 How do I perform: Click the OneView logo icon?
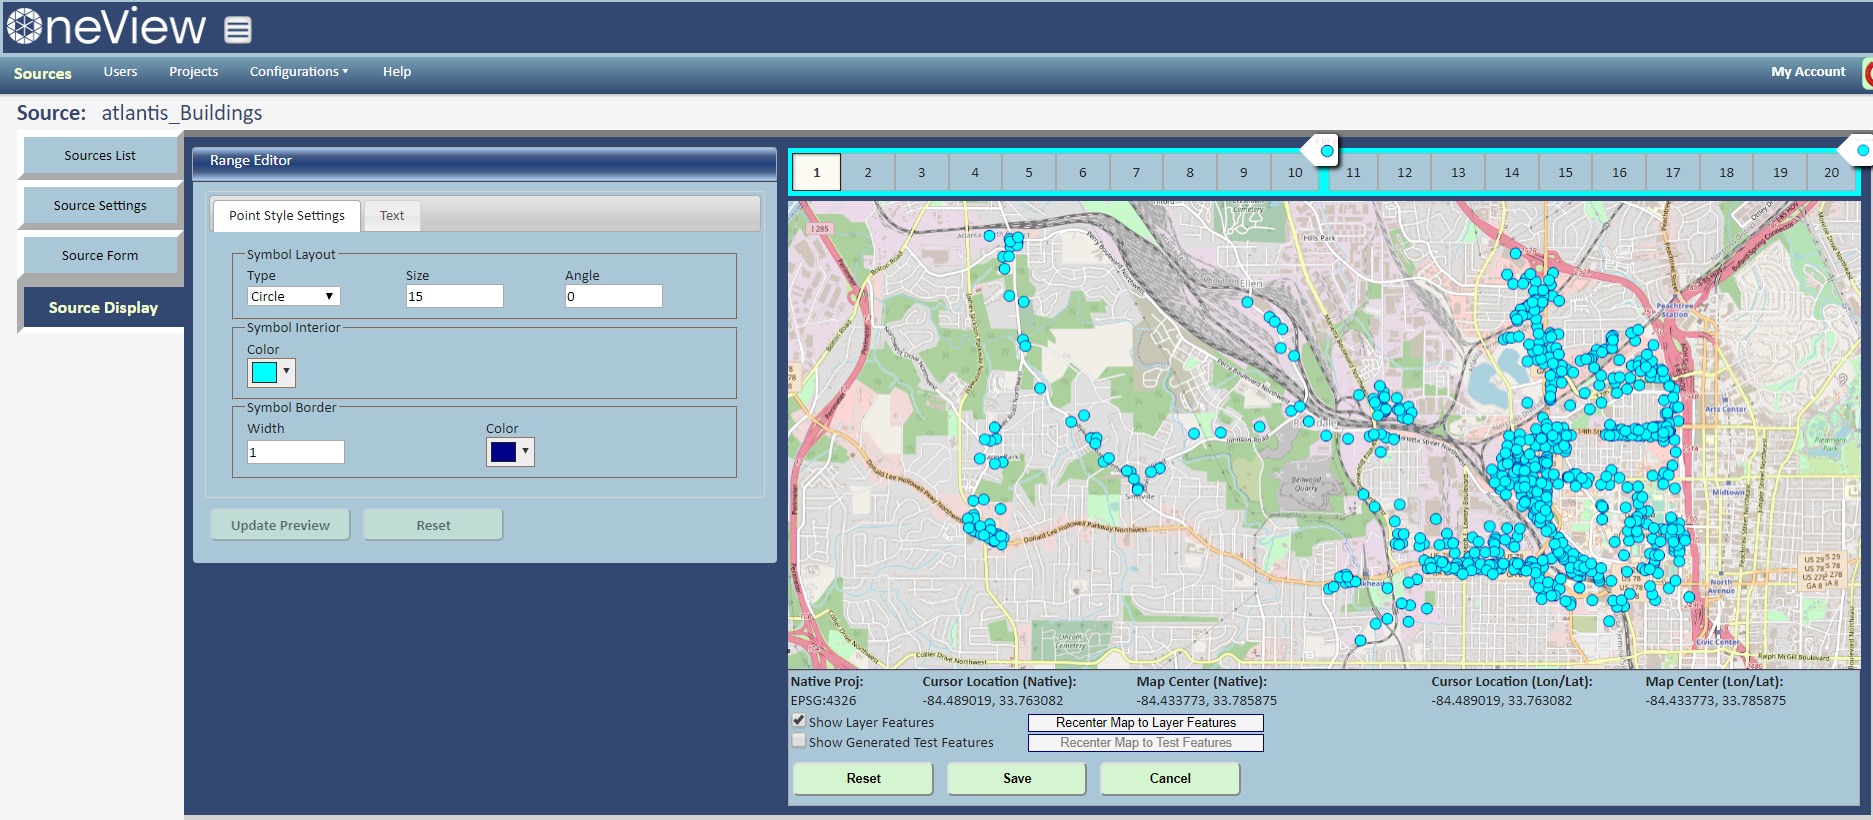pos(24,26)
